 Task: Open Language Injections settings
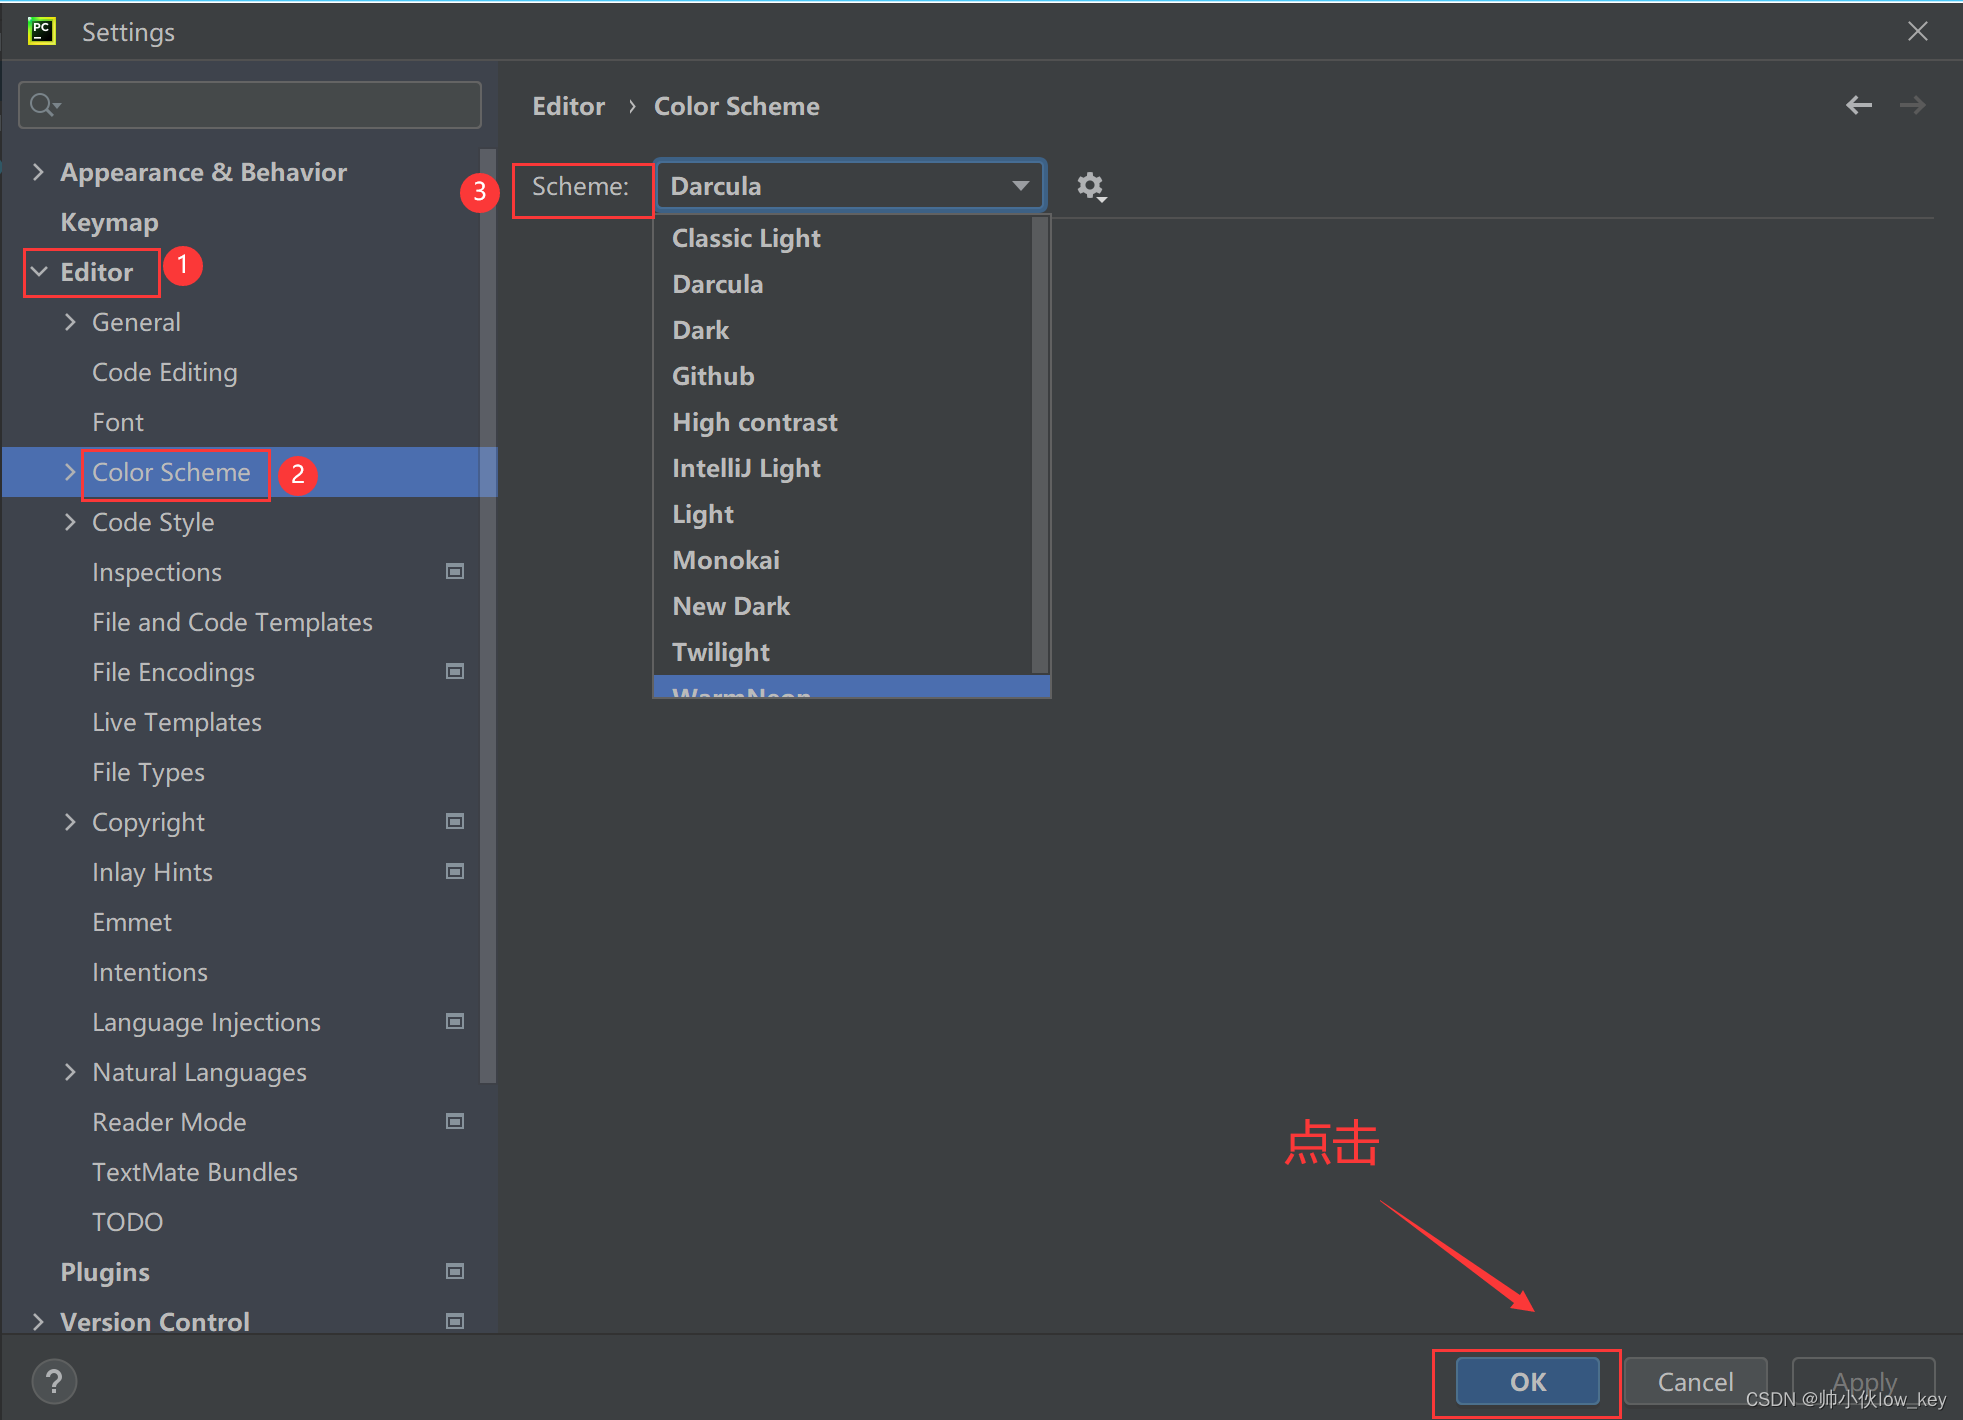[206, 1022]
